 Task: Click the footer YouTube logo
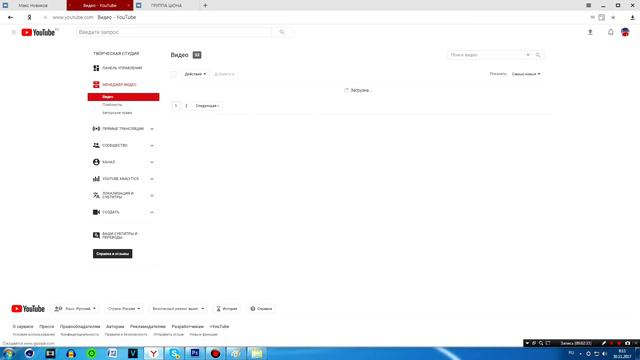[x=28, y=309]
